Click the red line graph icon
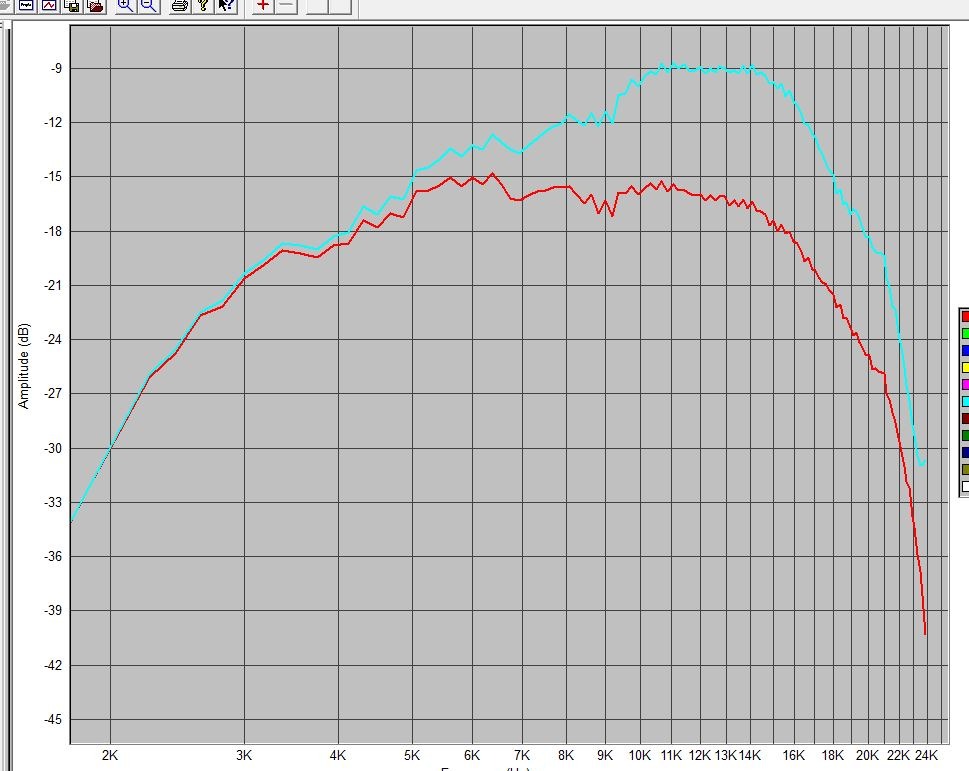Viewport: 969px width, 771px height. click(49, 5)
